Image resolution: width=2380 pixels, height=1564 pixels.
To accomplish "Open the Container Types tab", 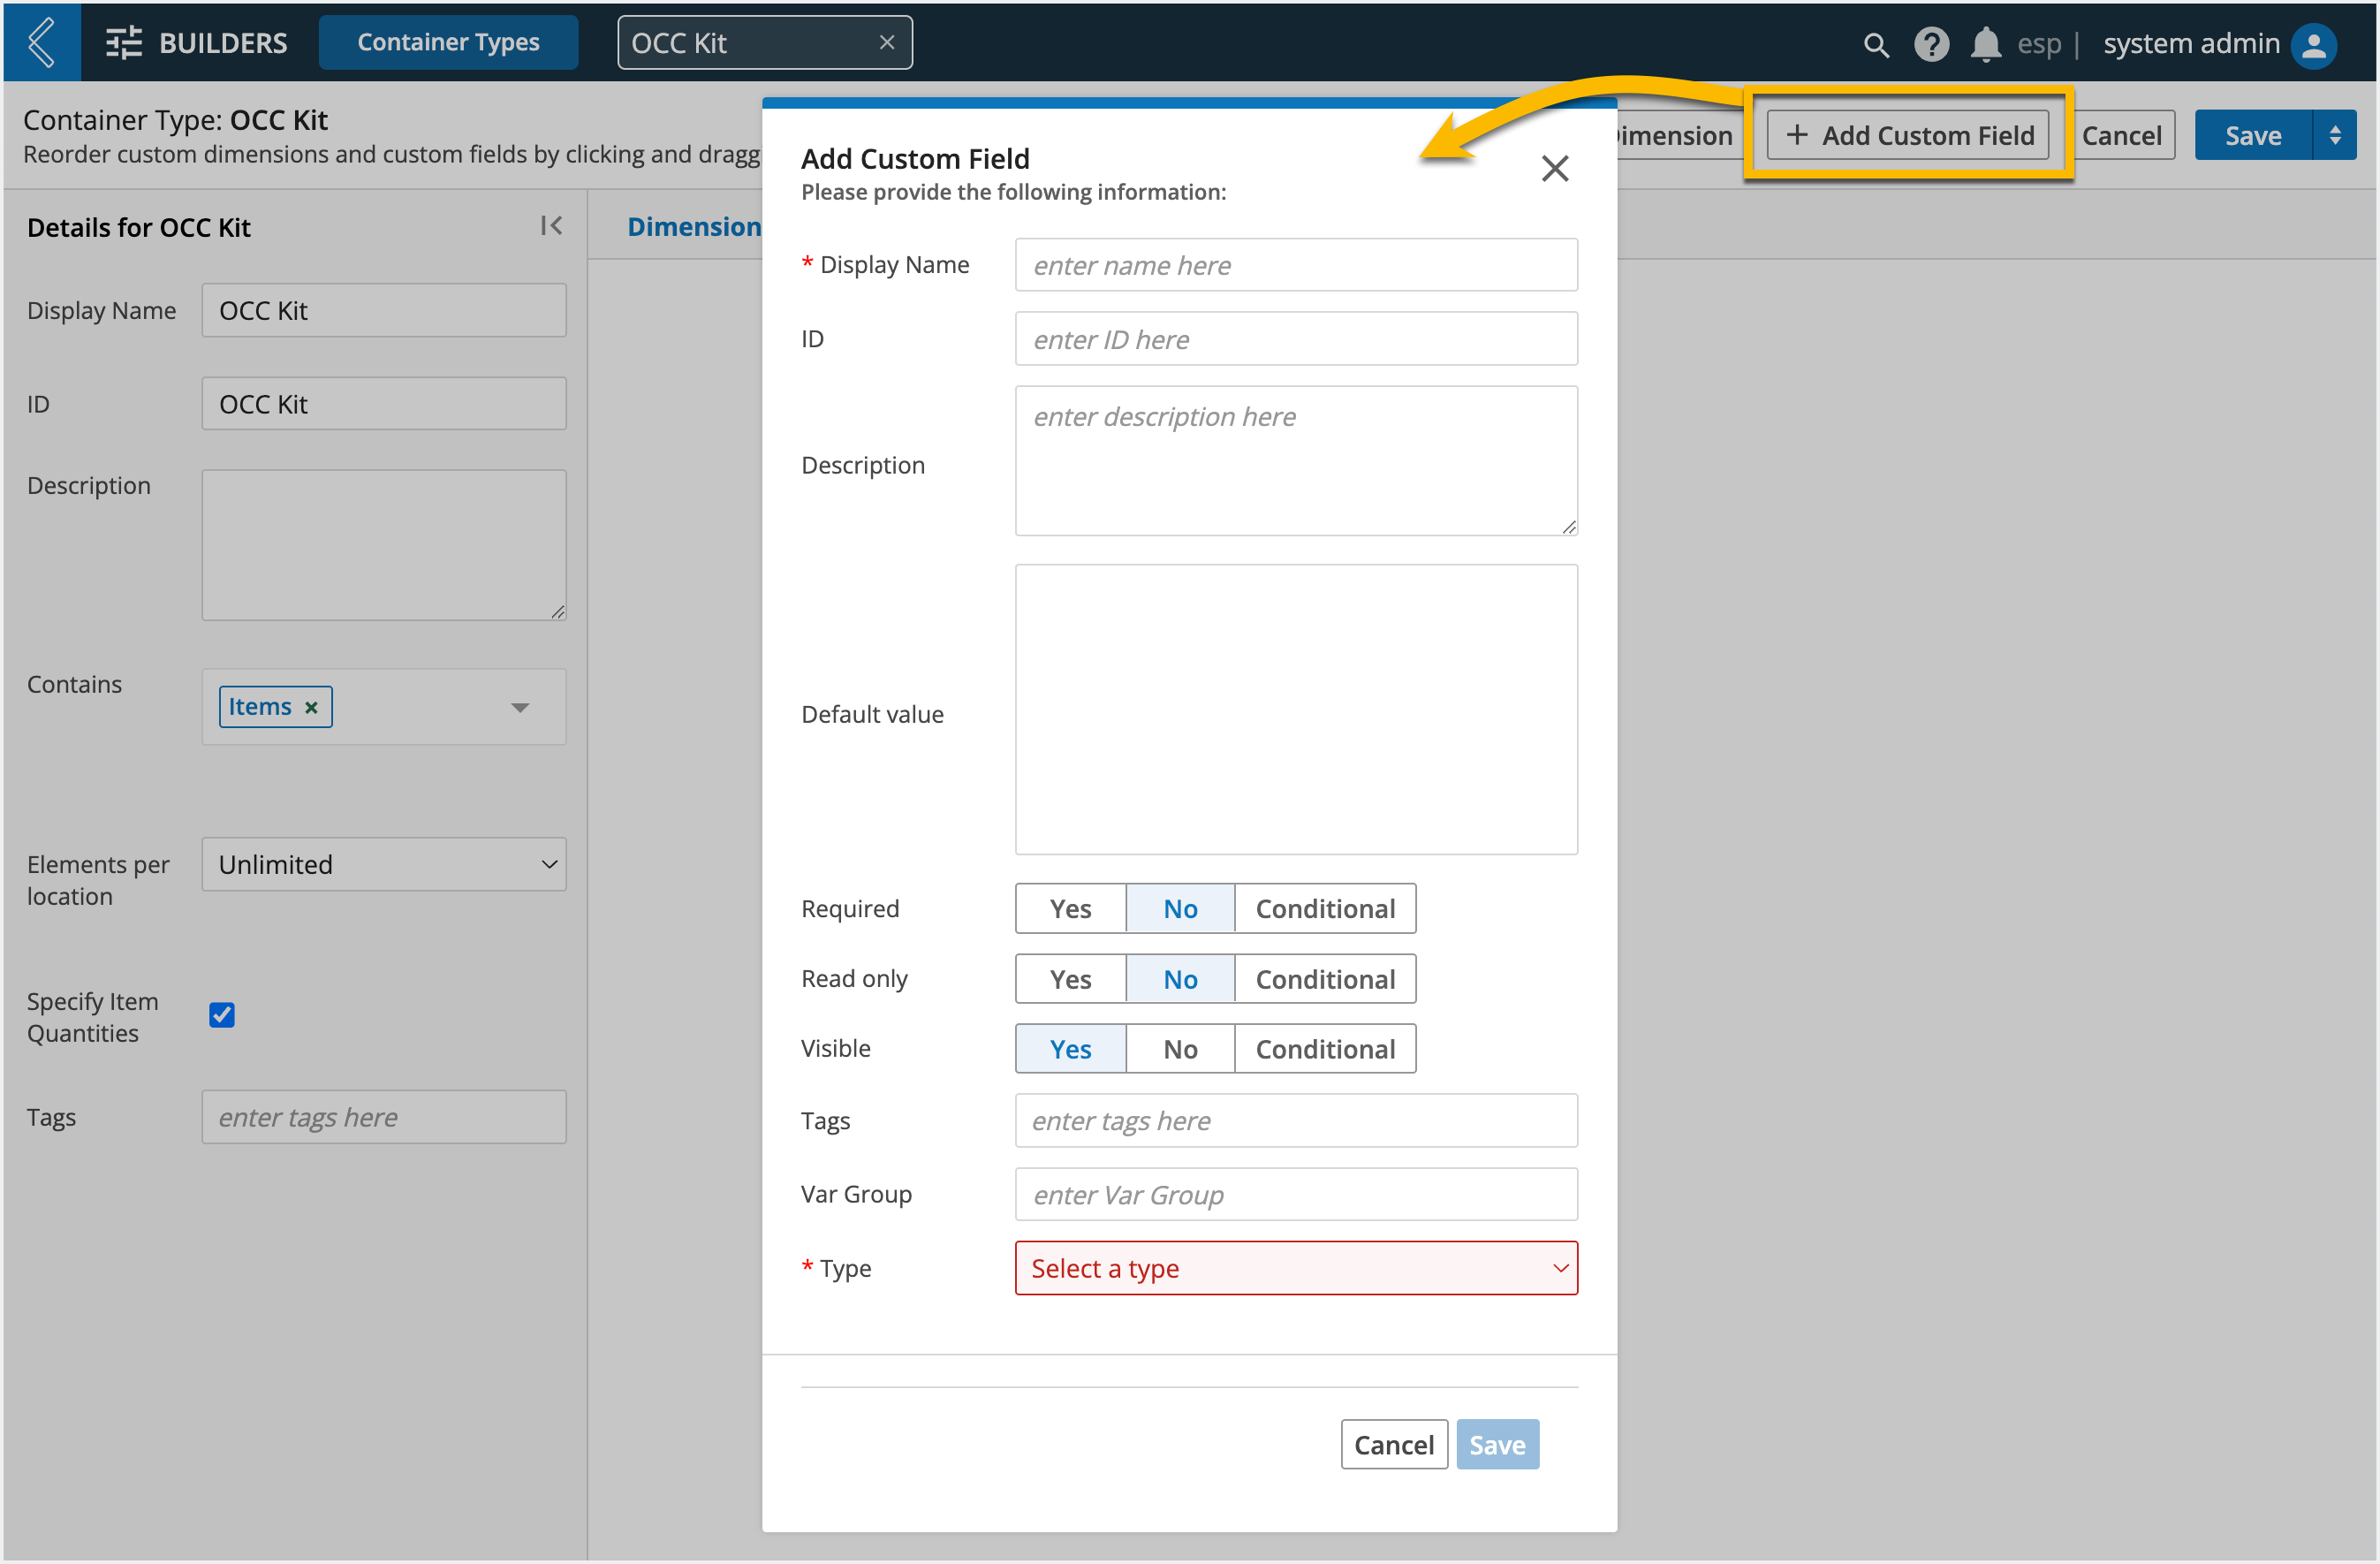I will coord(448,42).
